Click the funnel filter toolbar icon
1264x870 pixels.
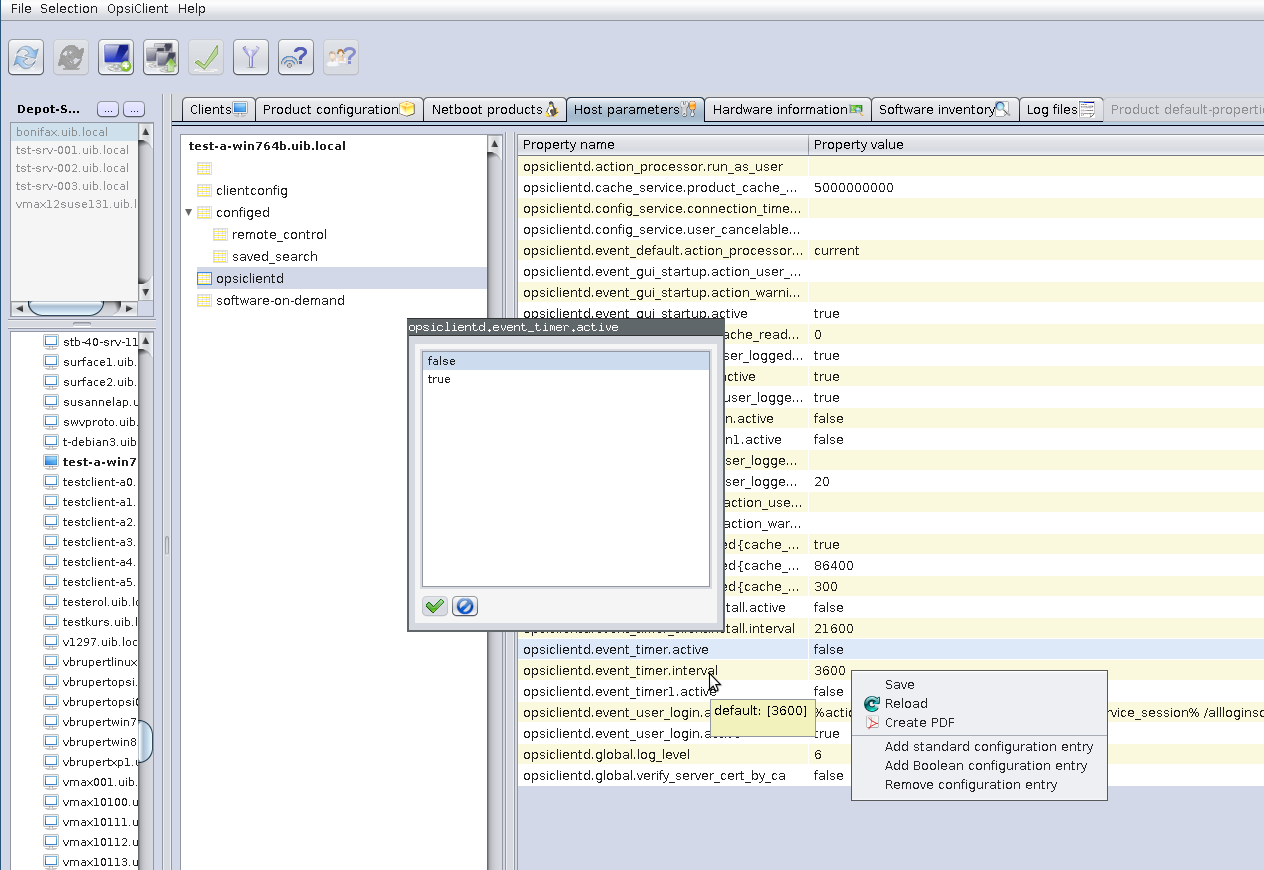click(251, 57)
